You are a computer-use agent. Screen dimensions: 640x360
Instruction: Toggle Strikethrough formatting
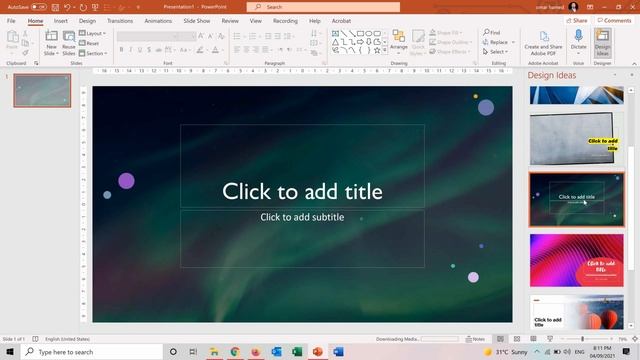coord(158,50)
